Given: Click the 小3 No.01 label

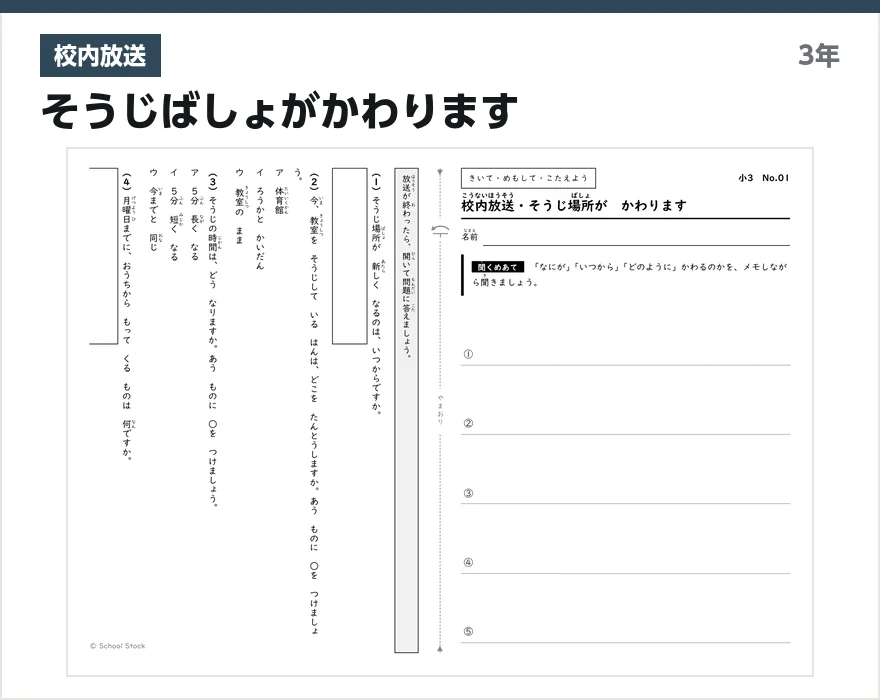Looking at the screenshot, I should (x=763, y=178).
